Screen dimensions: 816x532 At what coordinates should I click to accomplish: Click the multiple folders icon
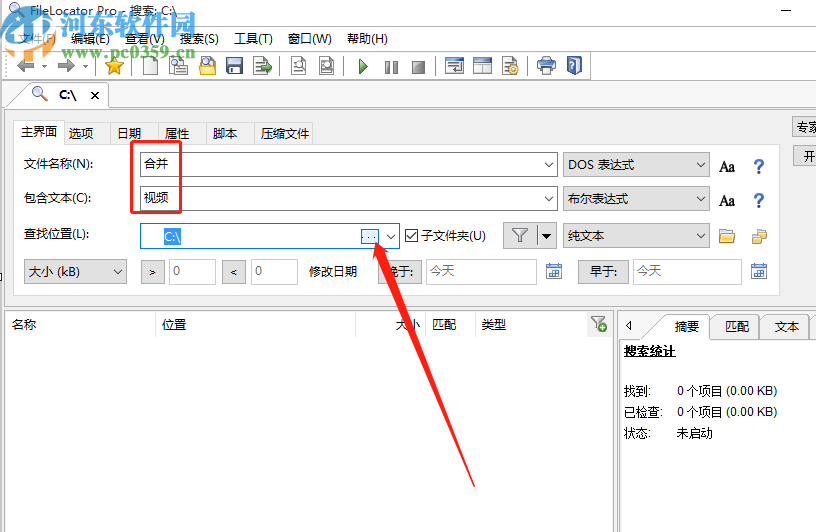(x=759, y=236)
